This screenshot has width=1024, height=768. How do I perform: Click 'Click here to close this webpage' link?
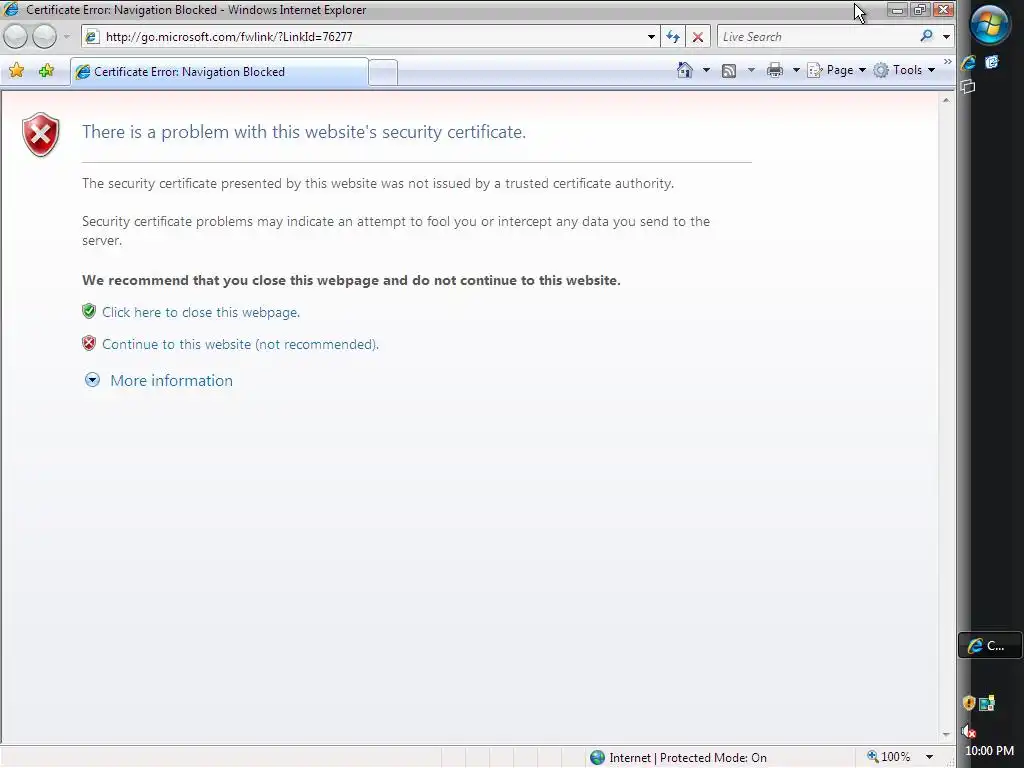[201, 312]
